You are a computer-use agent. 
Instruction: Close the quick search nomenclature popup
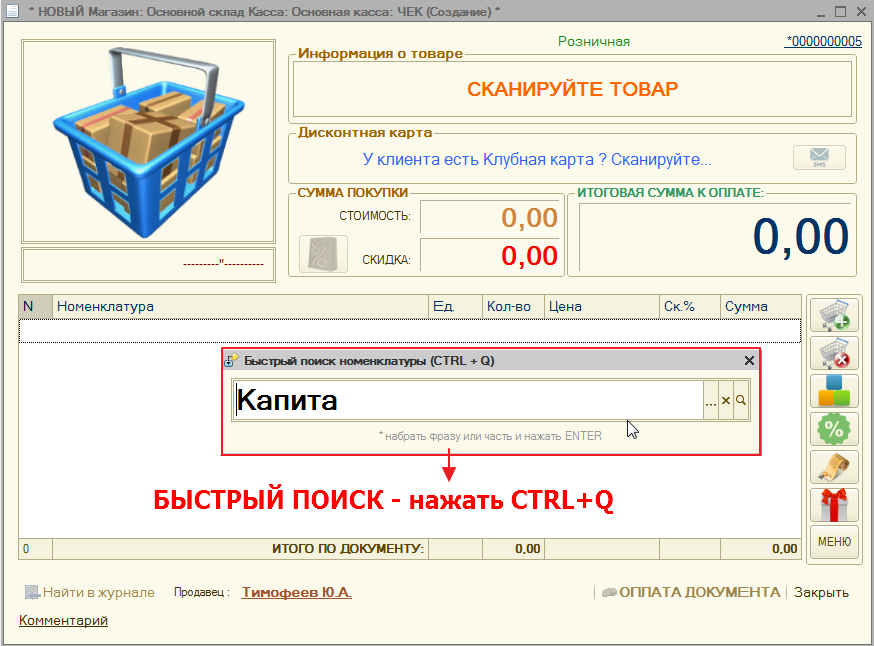[x=749, y=361]
